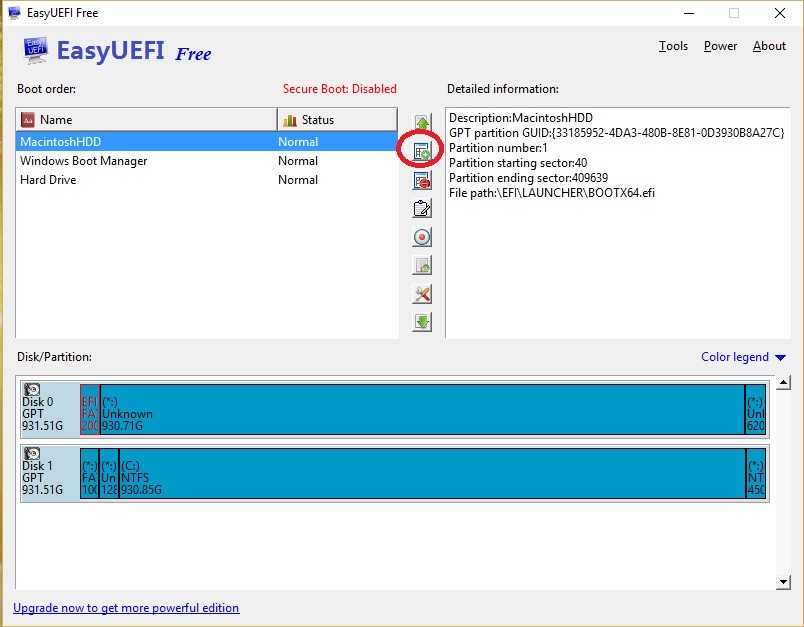804x627 pixels.
Task: Open the About menu
Action: pos(769,46)
